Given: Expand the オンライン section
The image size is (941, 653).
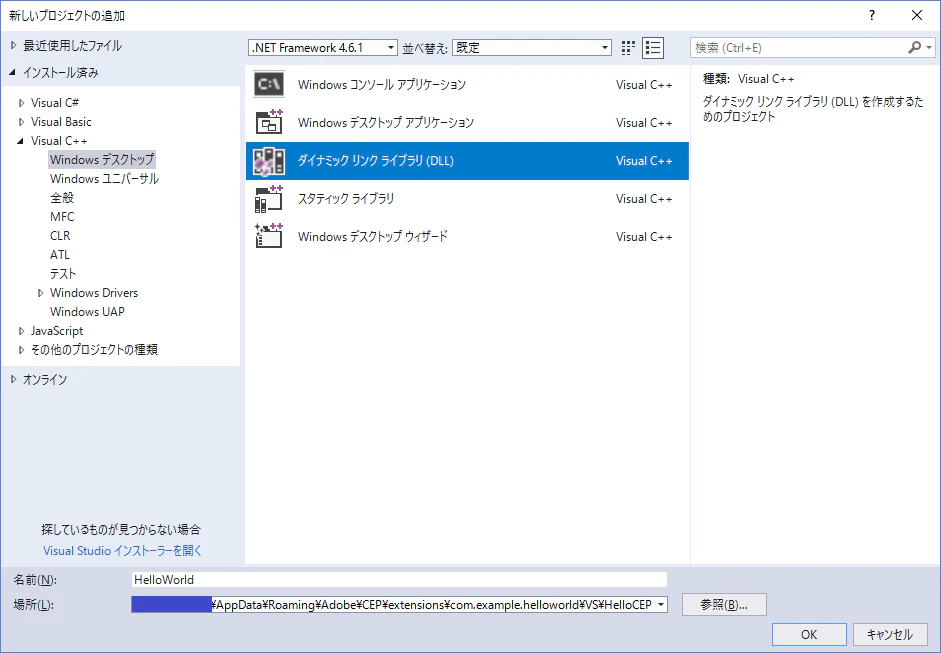Looking at the screenshot, I should [13, 379].
